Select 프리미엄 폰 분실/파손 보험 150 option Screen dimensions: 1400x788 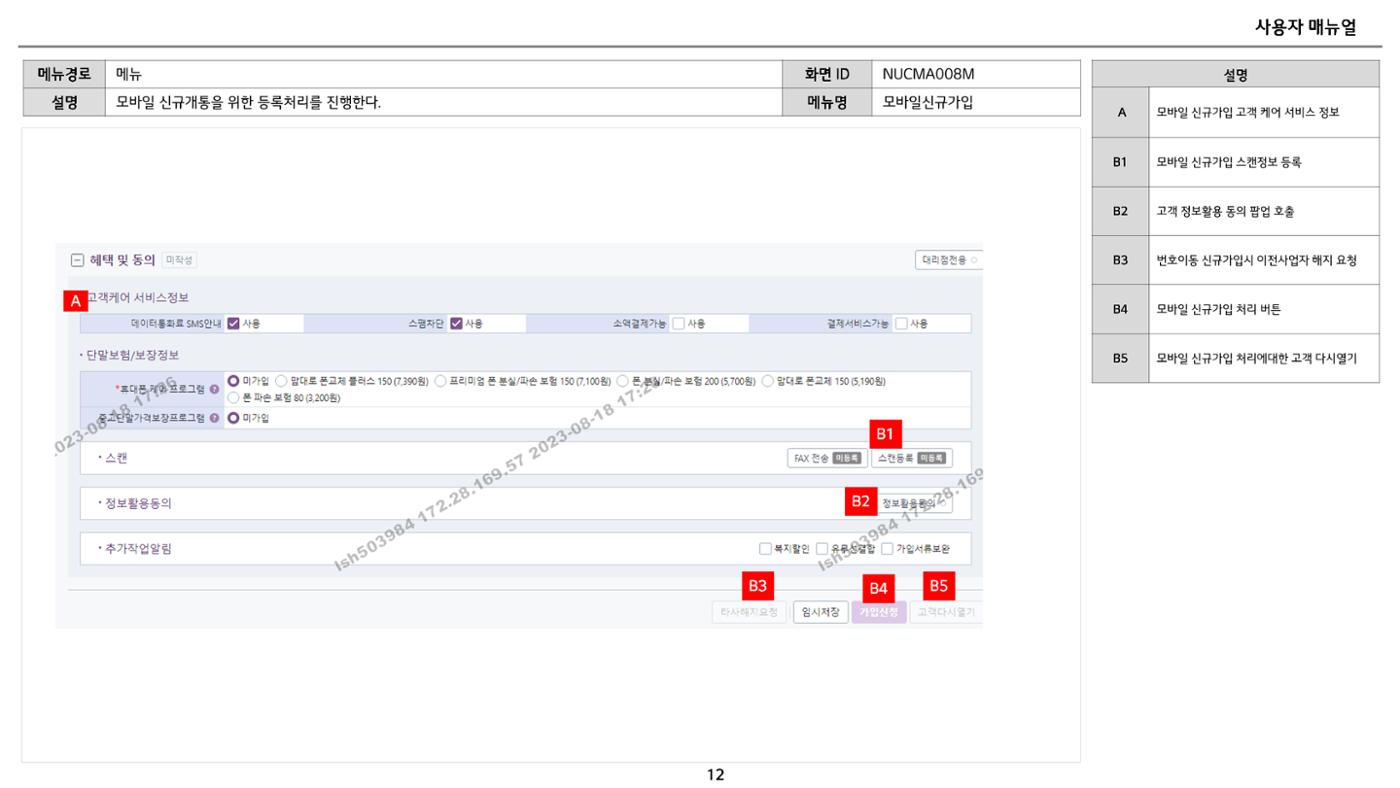440,380
